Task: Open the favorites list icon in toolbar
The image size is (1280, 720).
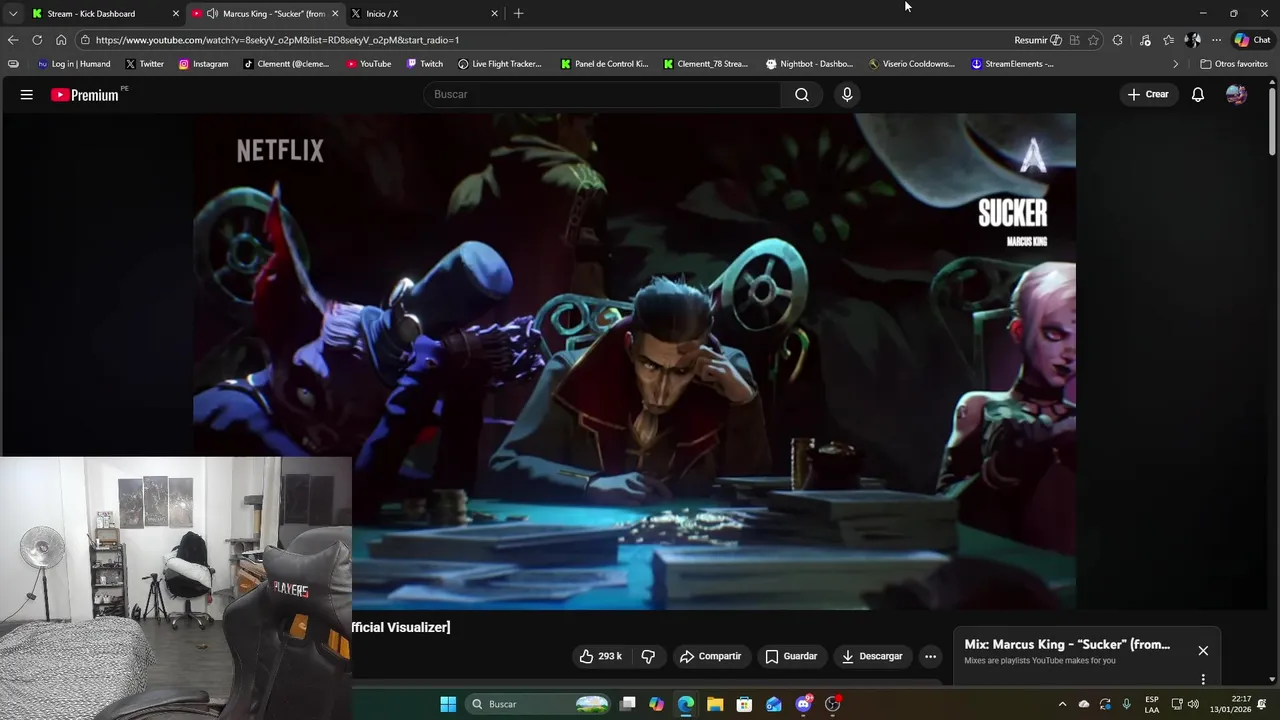Action: pyautogui.click(x=1168, y=40)
